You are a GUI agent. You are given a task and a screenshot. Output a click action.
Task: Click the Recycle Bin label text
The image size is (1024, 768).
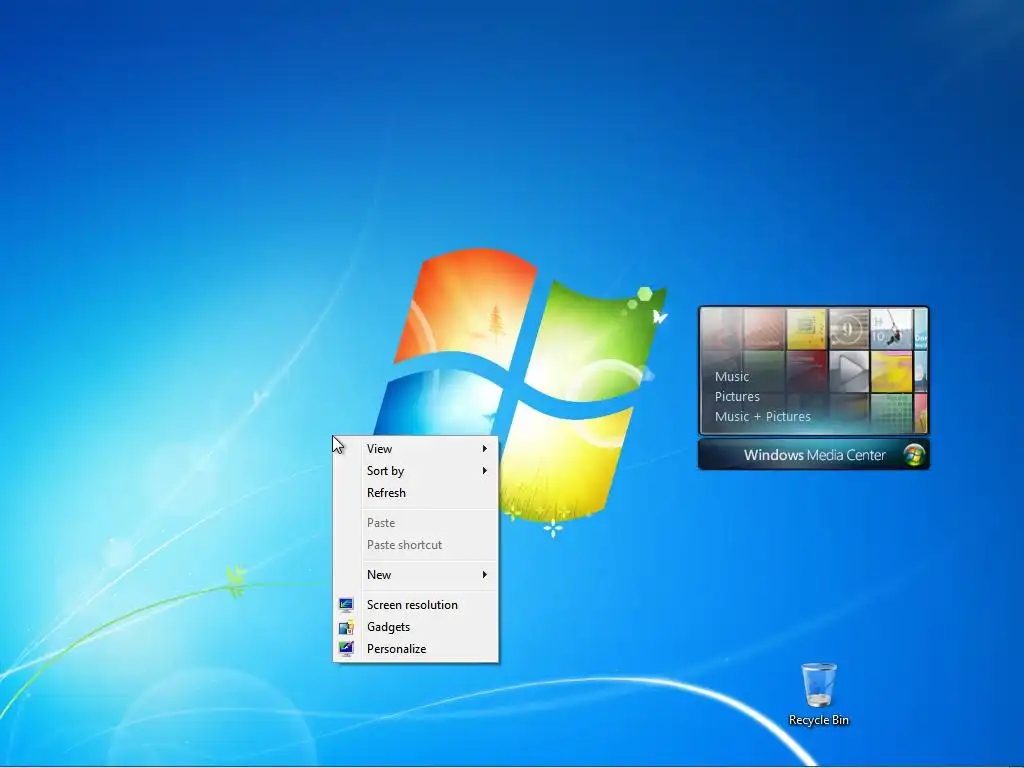tap(818, 720)
